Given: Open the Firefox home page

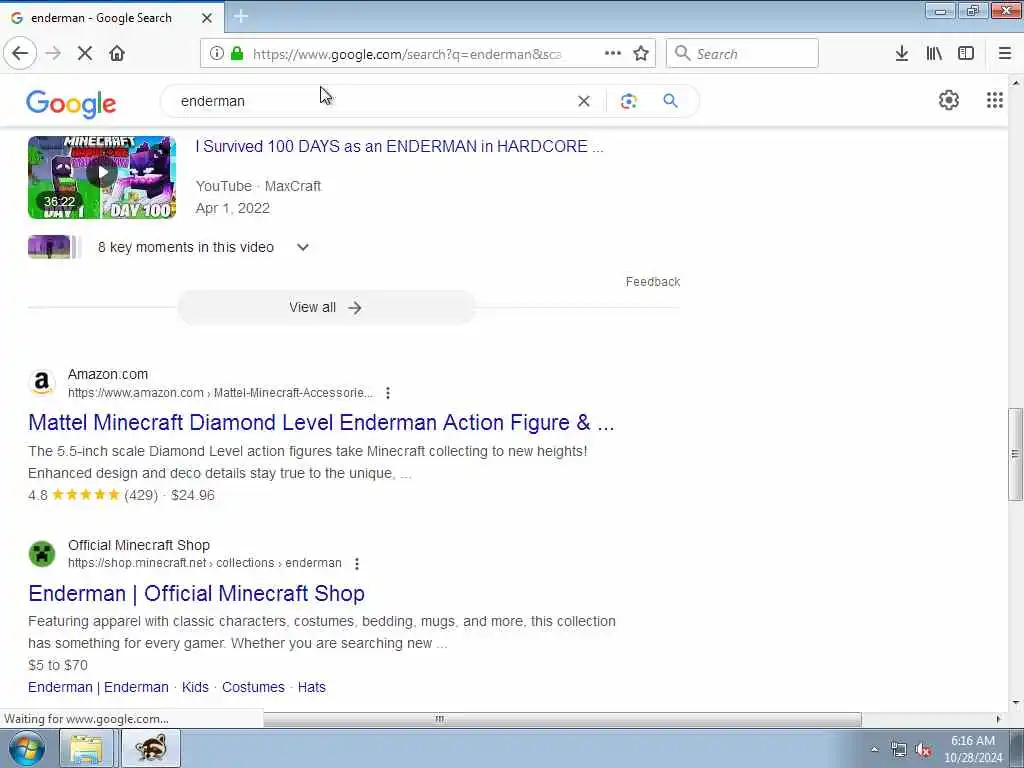Looking at the screenshot, I should click(x=117, y=54).
